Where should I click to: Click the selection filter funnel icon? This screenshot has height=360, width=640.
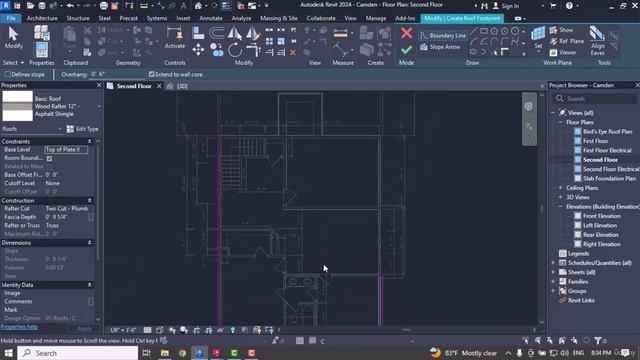pos(598,340)
